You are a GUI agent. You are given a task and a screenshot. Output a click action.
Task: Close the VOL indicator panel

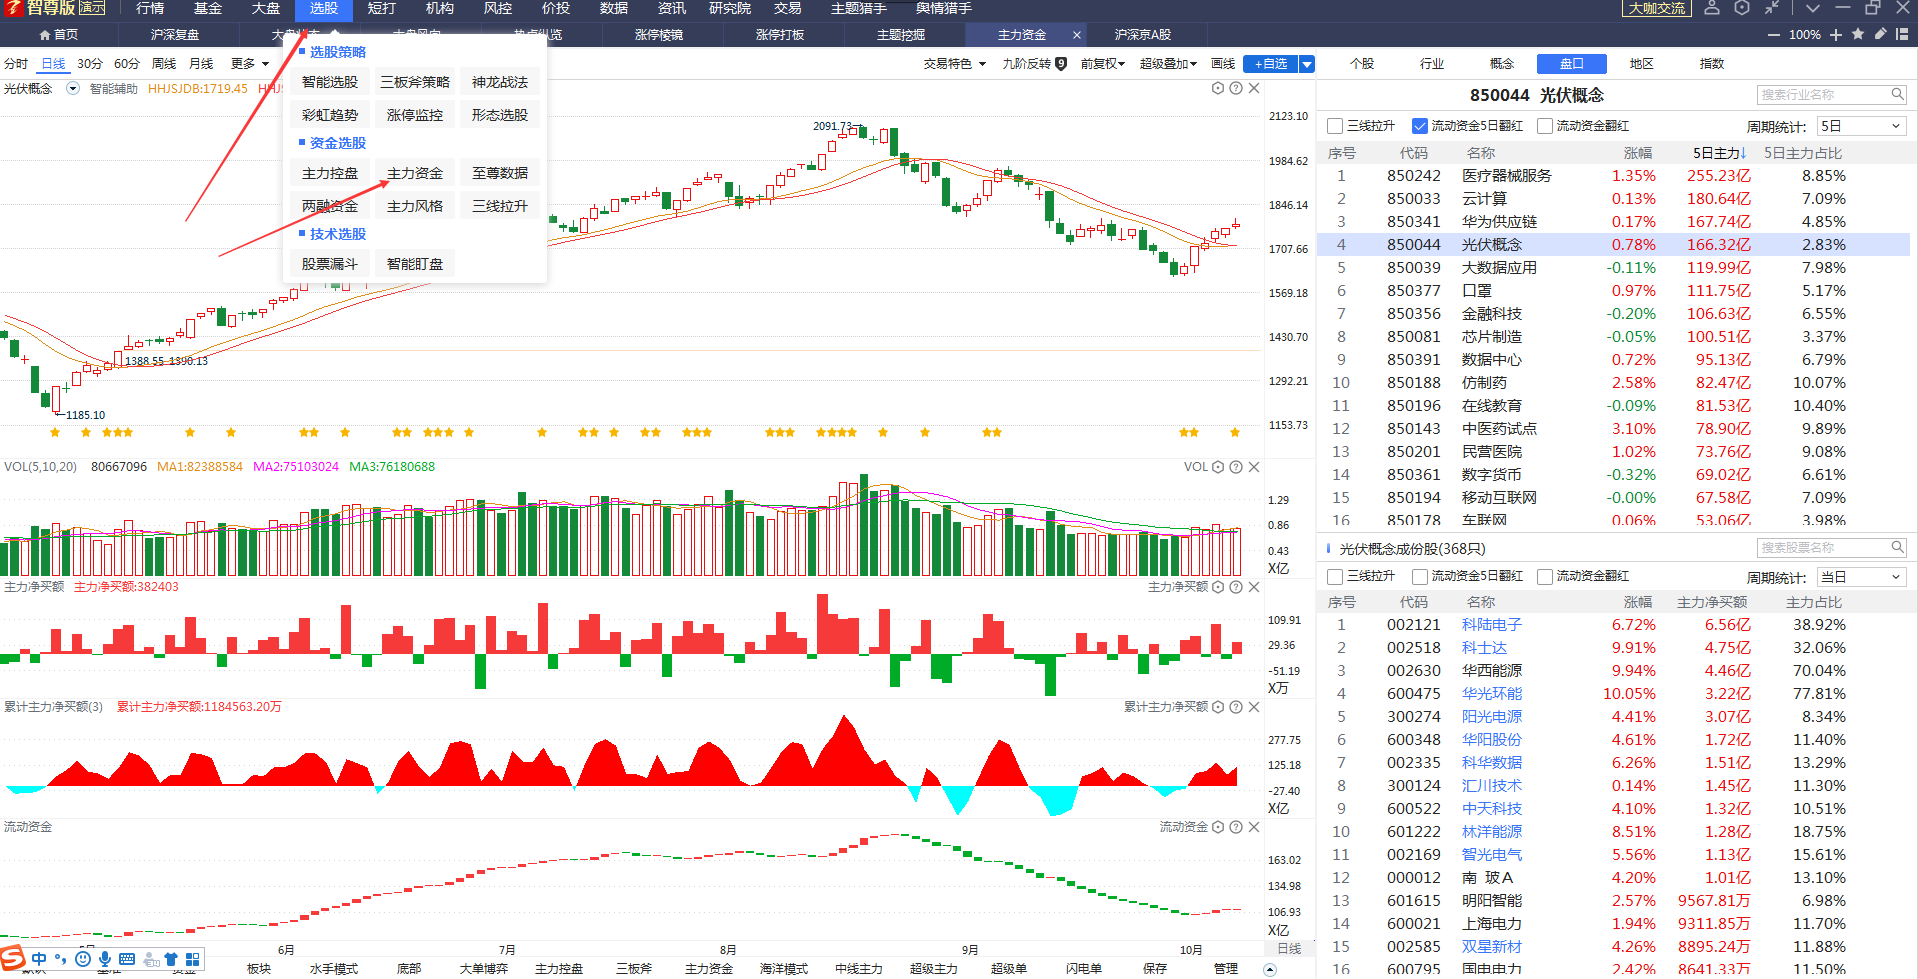pyautogui.click(x=1254, y=467)
